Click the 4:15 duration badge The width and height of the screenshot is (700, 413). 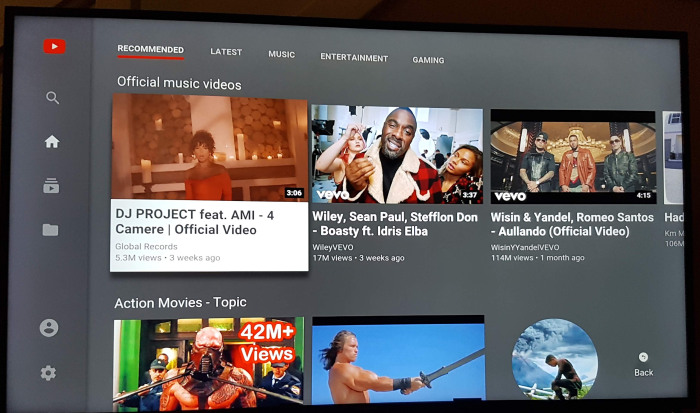pos(643,196)
